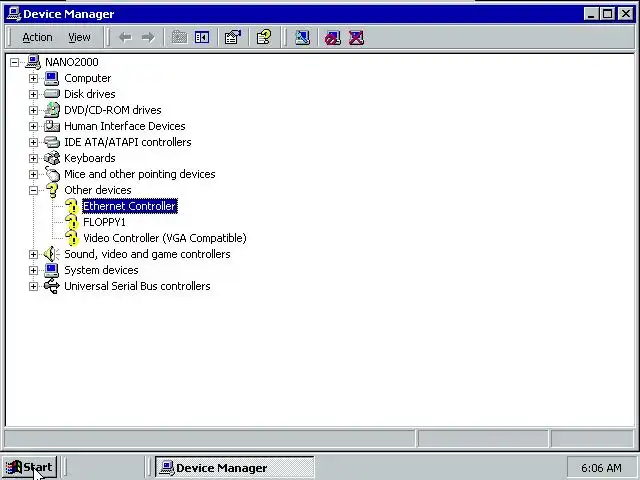
Task: Select the IDE ATA/ATAPI controllers label
Action: [x=128, y=142]
